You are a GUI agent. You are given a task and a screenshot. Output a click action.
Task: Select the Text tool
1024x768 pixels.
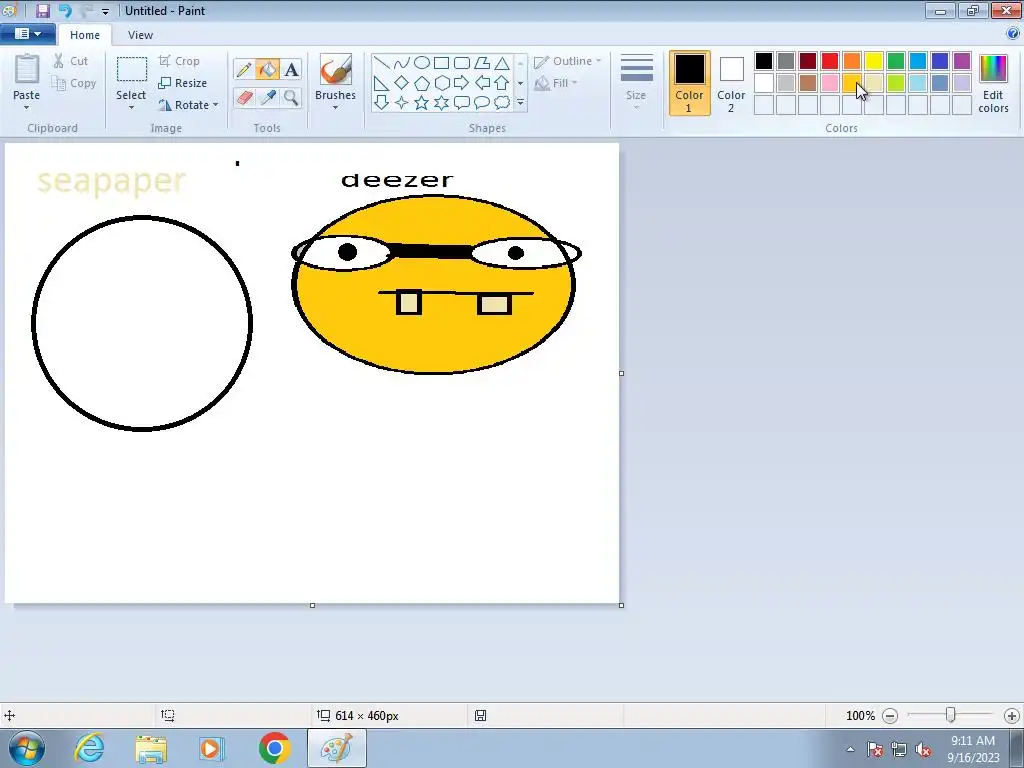291,69
